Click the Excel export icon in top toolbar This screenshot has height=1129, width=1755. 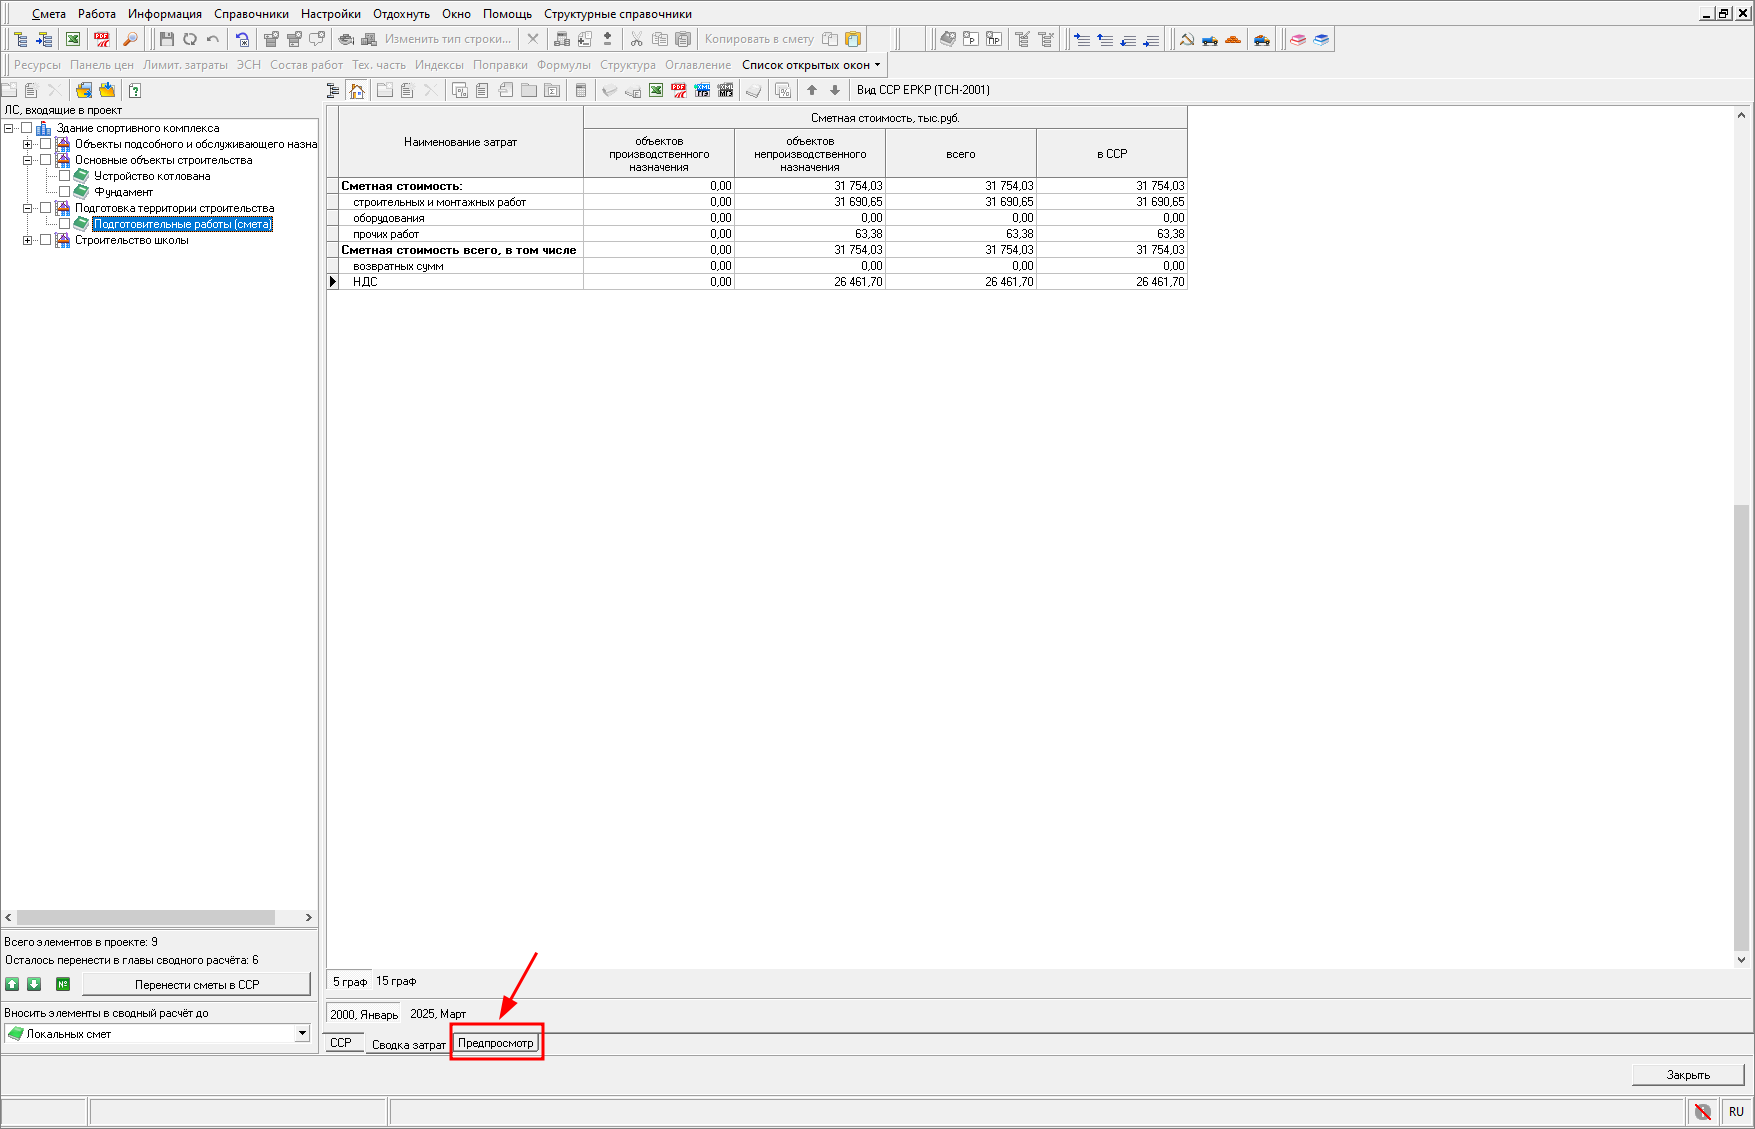point(73,39)
